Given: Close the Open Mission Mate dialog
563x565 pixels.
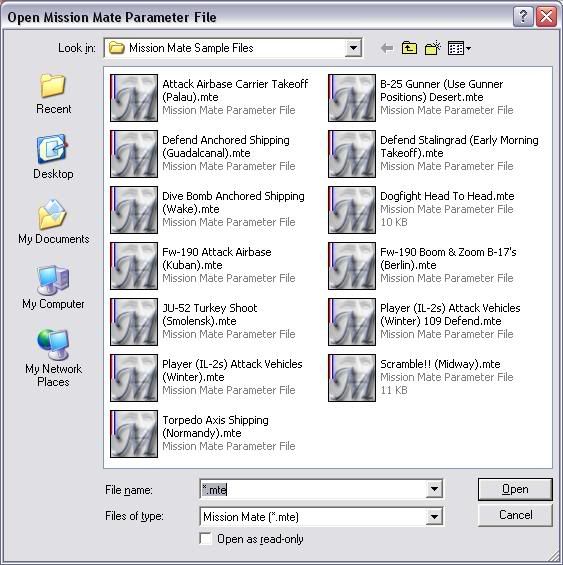Looking at the screenshot, I should pos(546,17).
